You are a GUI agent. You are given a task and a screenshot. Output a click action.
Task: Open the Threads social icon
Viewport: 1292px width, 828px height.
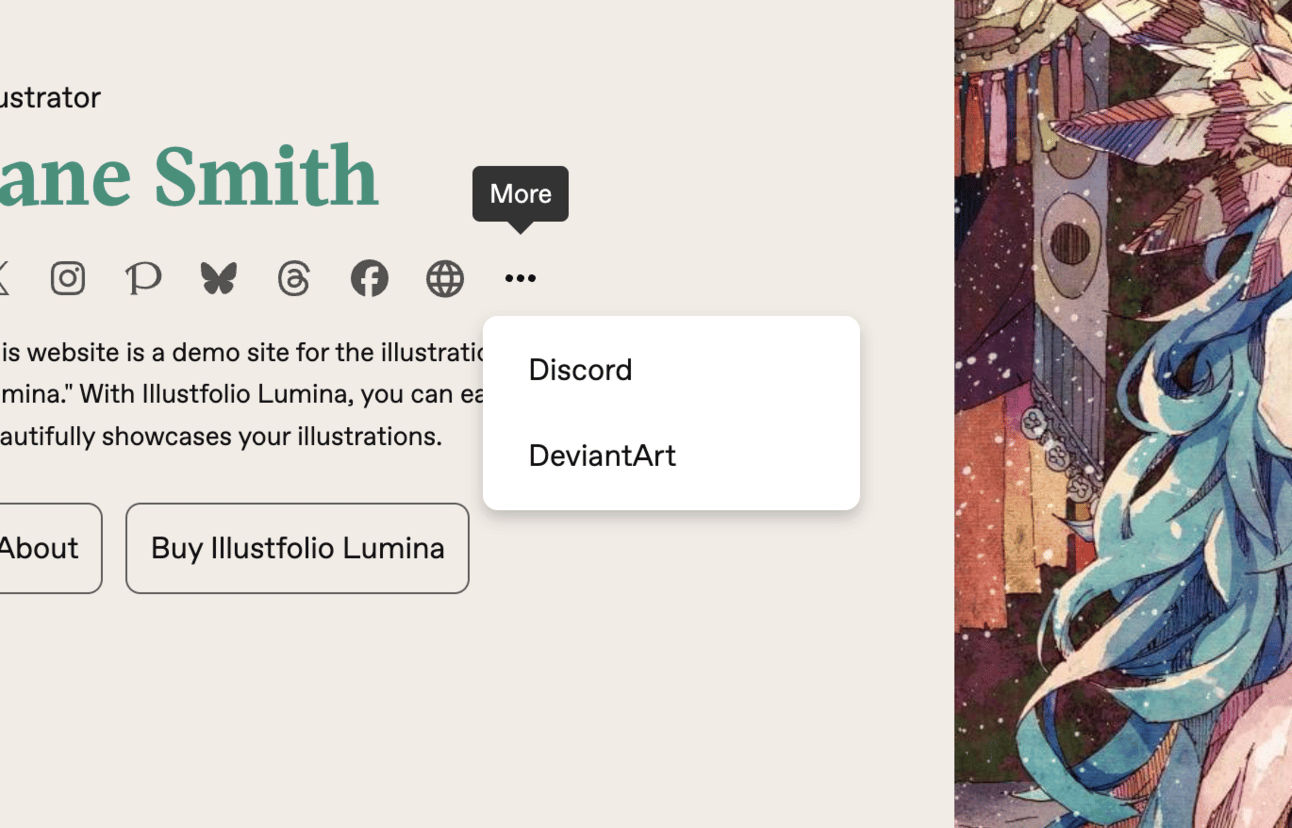[294, 278]
